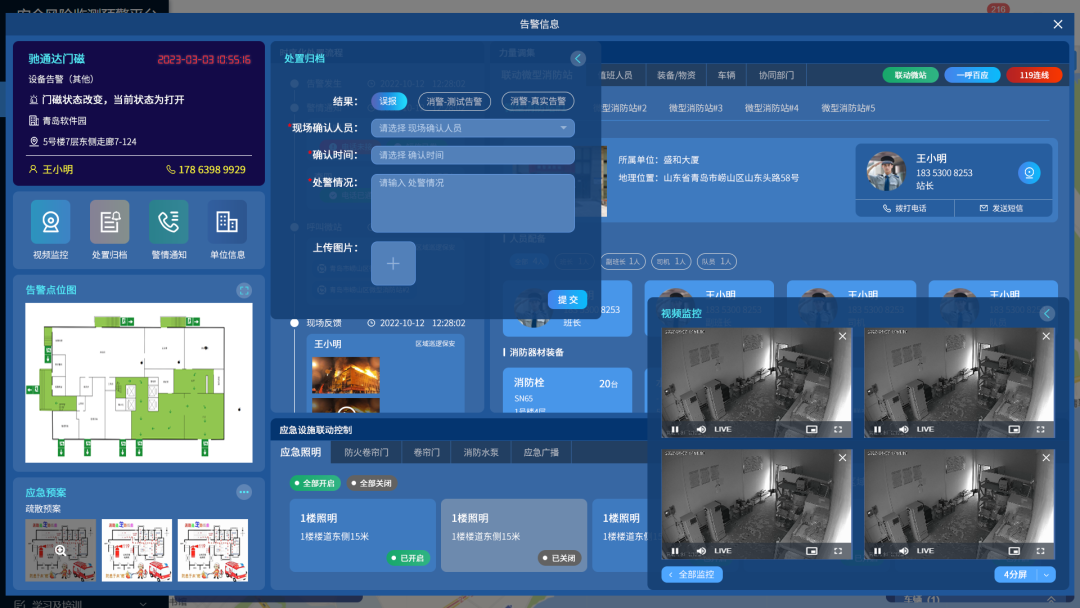The width and height of the screenshot is (1080, 608).
Task: Open the 视频监控 camera icon
Action: [50, 222]
